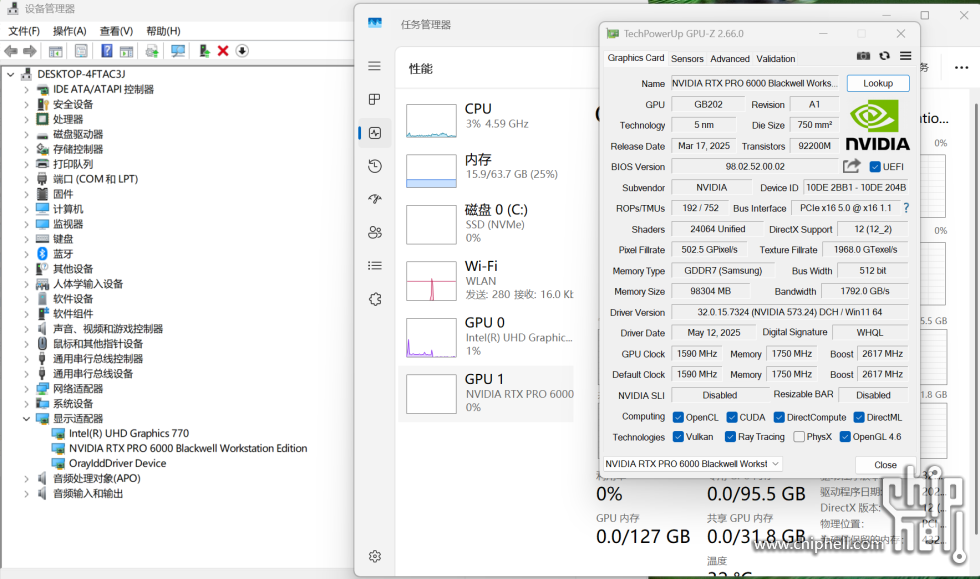The image size is (980, 579).
Task: Select NVIDIA RTX PRO 6000 Blackwell Workstation Edition device
Action: pyautogui.click(x=188, y=448)
